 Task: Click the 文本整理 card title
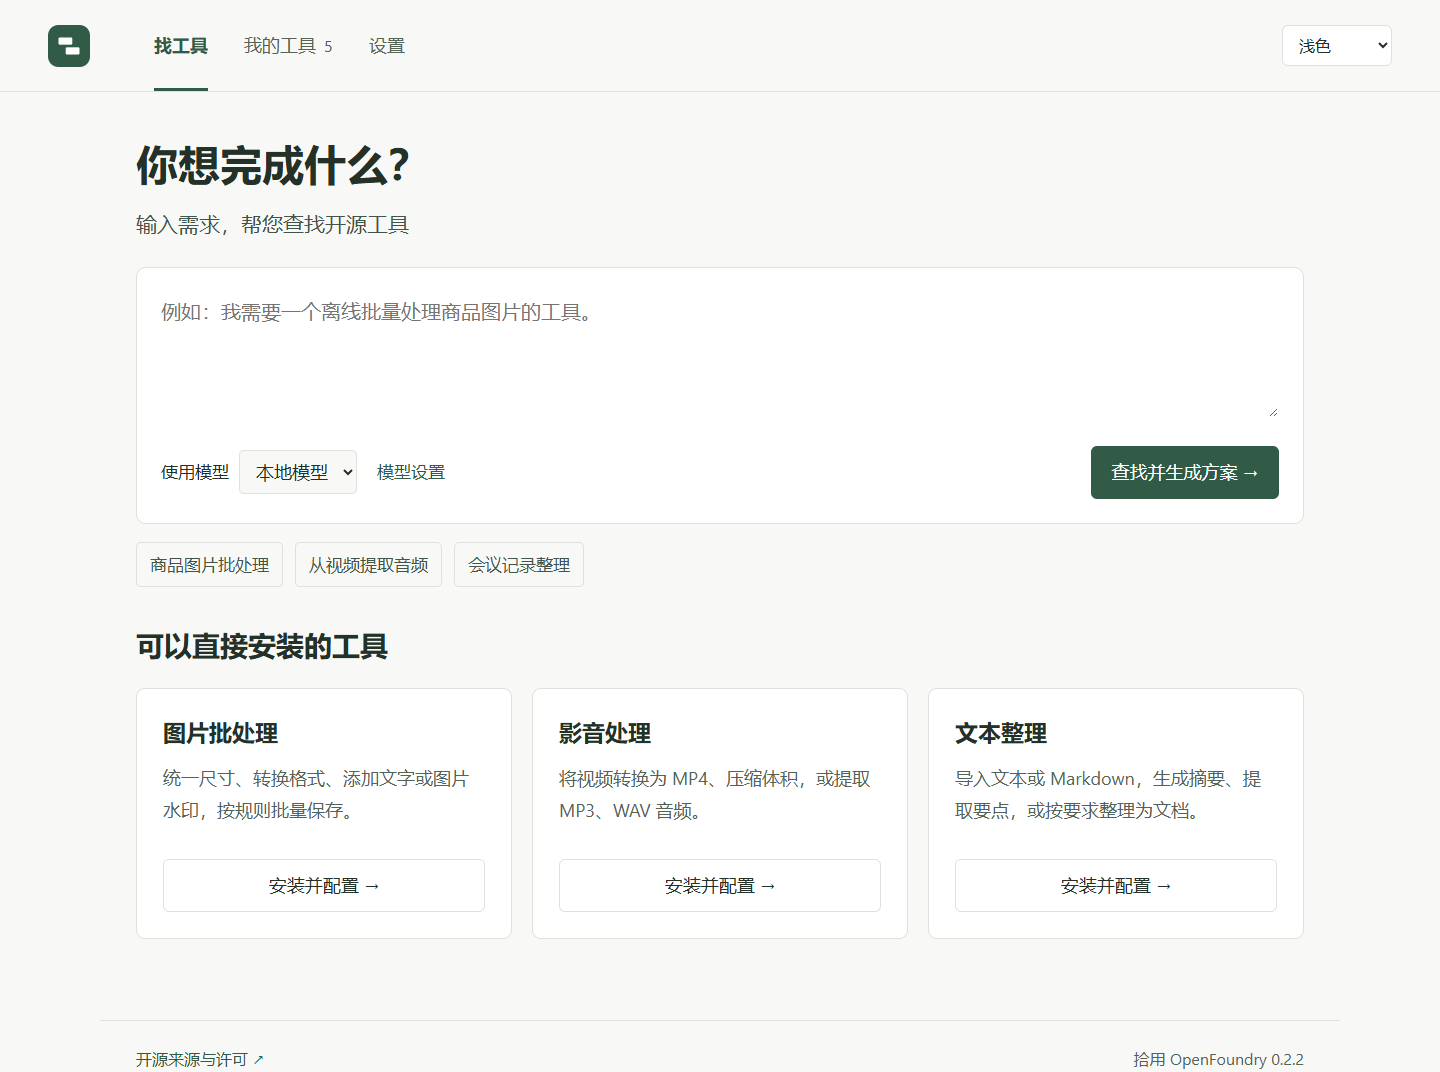(x=1001, y=733)
